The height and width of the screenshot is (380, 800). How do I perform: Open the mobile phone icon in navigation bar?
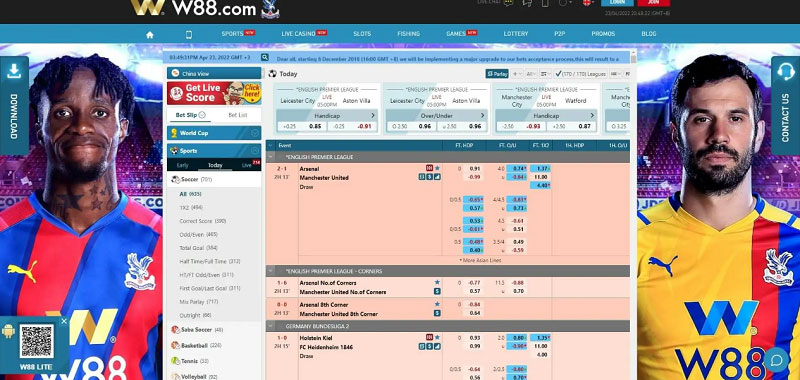pyautogui.click(x=189, y=35)
